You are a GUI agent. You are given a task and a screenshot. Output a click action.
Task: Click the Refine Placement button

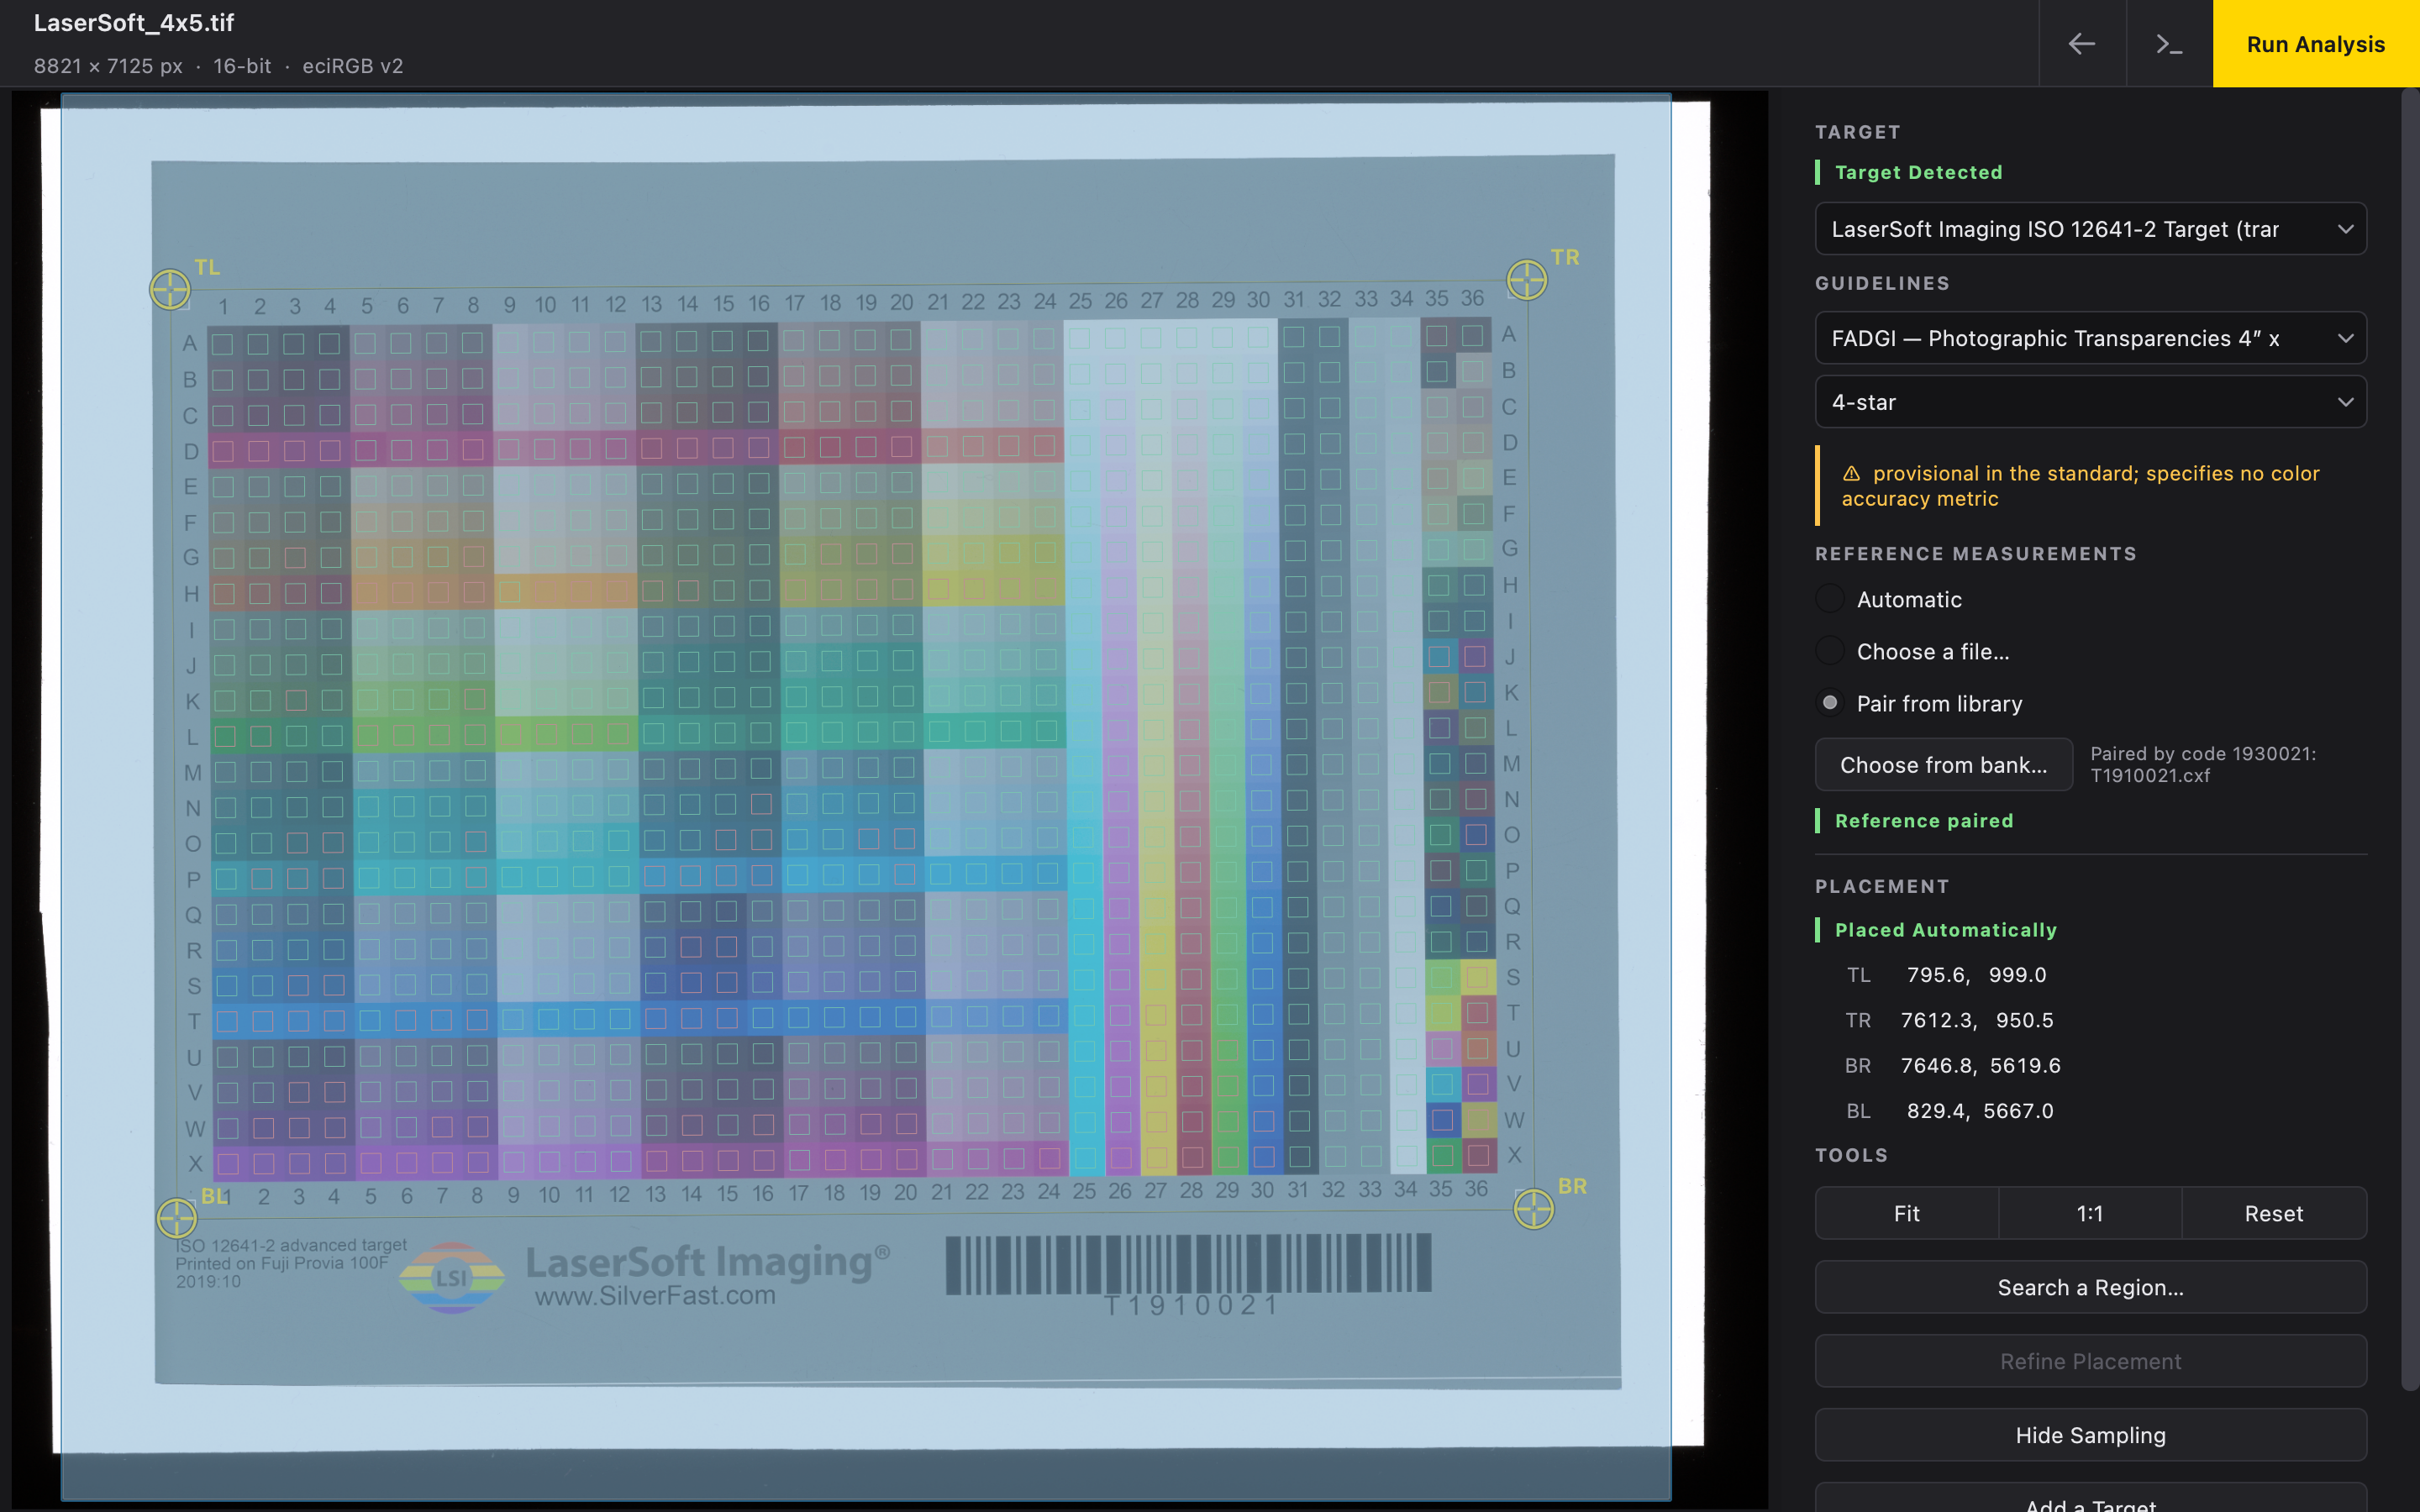coord(2090,1361)
